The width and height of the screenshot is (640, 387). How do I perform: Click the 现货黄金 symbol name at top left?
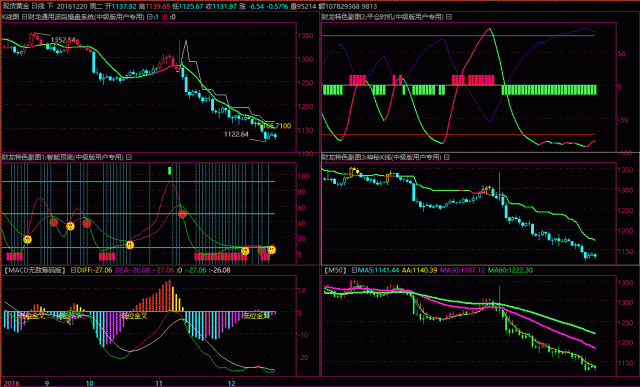16,7
